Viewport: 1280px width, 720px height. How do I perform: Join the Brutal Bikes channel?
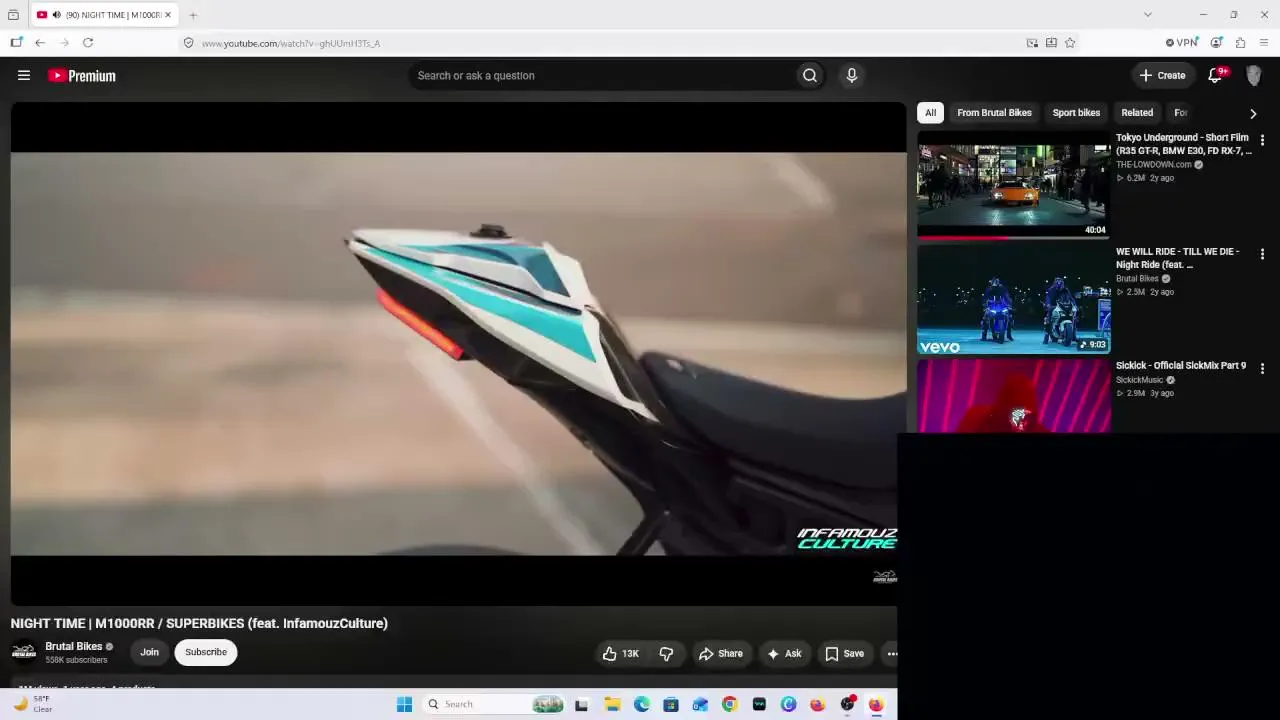point(149,652)
